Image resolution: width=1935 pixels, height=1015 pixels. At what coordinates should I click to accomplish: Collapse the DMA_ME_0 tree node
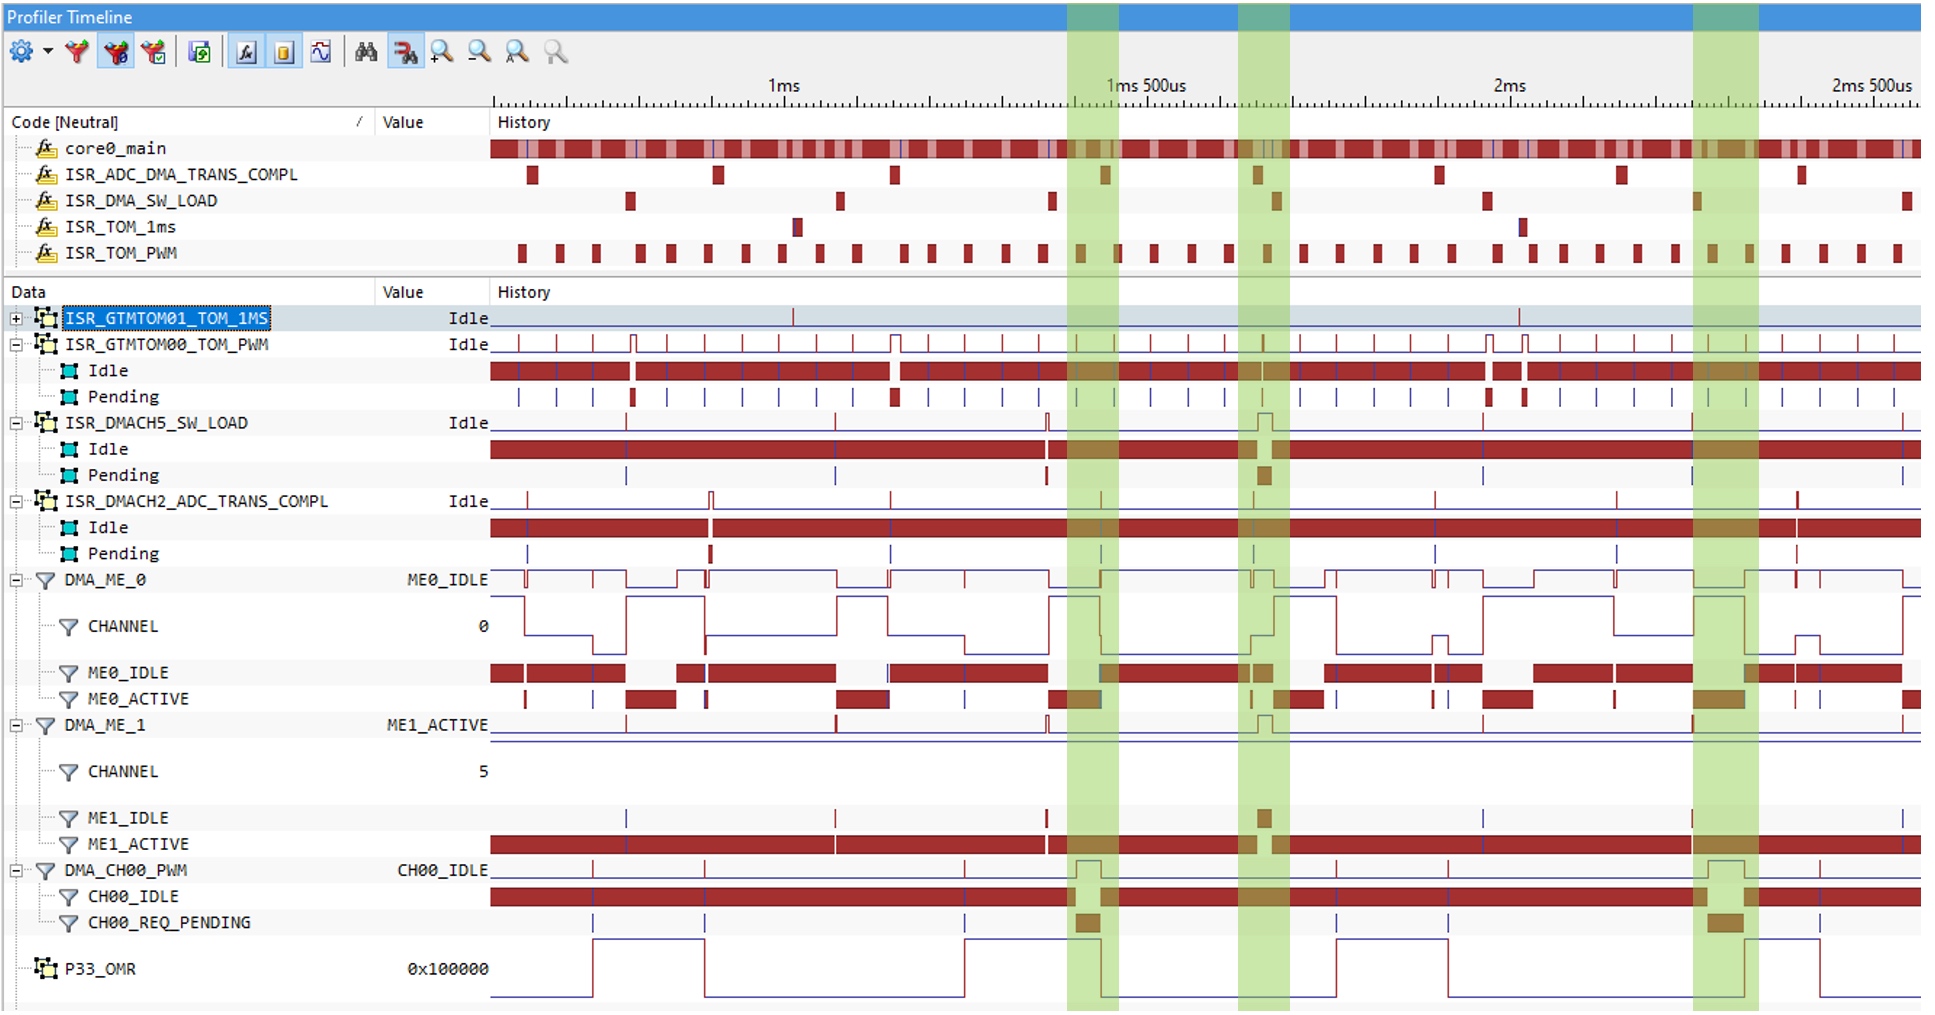[16, 580]
